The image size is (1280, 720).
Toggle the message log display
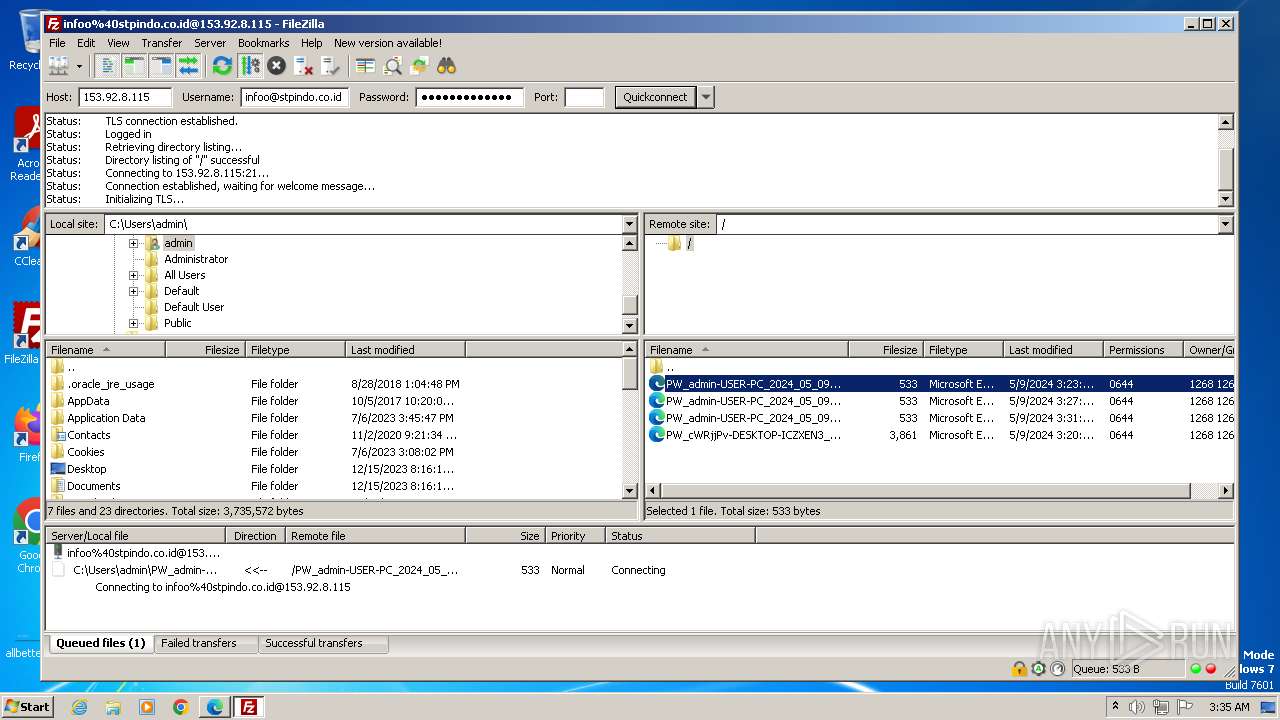pos(107,66)
